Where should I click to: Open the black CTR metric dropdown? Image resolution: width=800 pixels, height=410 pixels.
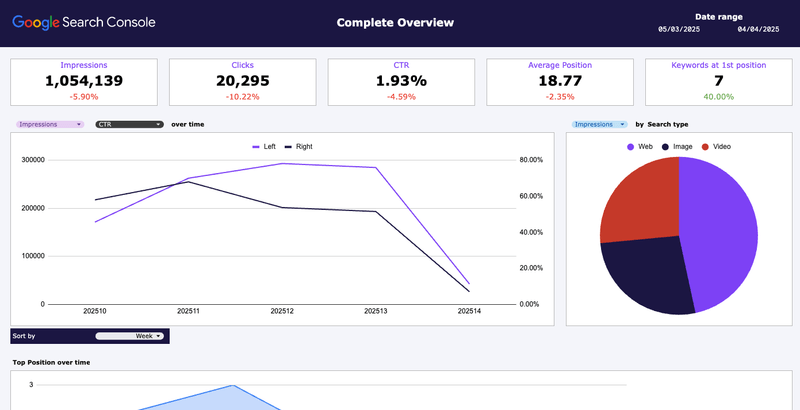(130, 124)
